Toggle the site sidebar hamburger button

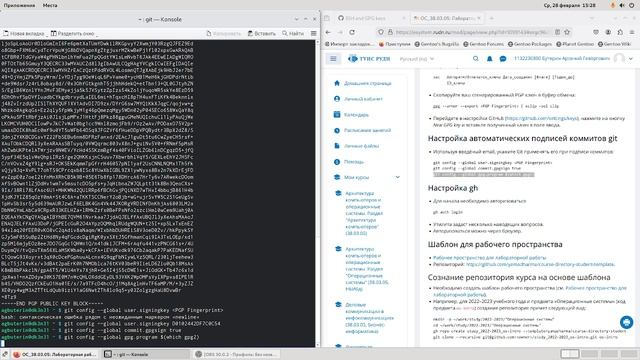(x=333, y=59)
